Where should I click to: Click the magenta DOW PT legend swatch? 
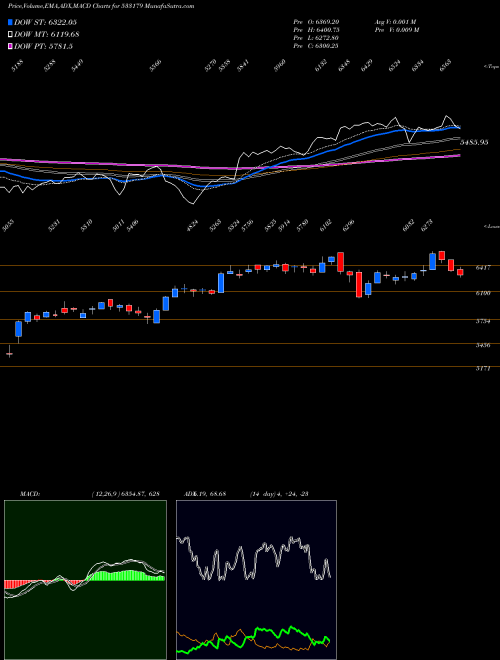(x=11, y=46)
